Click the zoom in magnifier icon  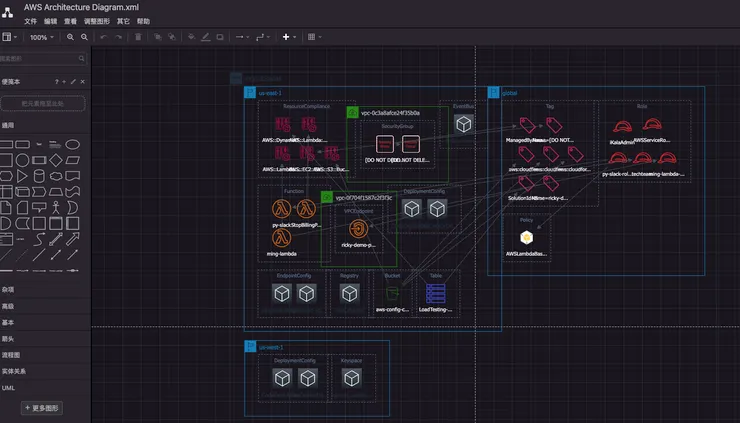[70, 37]
